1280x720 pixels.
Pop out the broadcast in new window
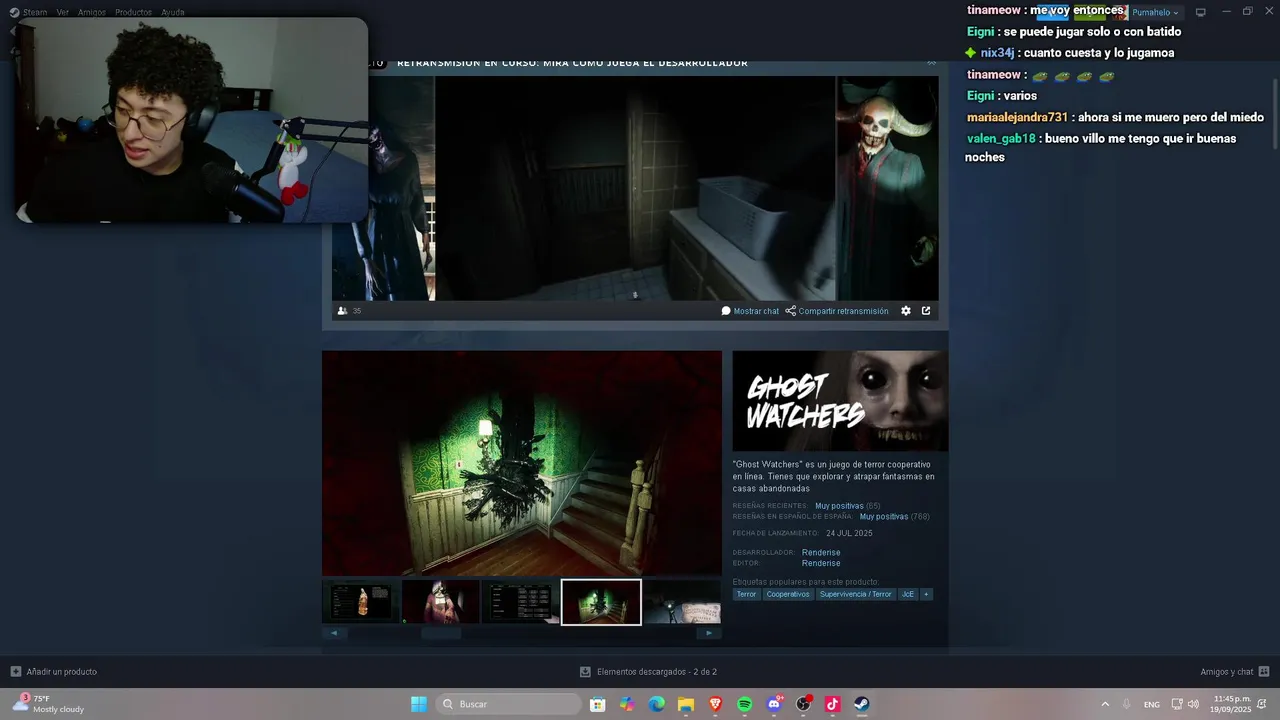[926, 311]
